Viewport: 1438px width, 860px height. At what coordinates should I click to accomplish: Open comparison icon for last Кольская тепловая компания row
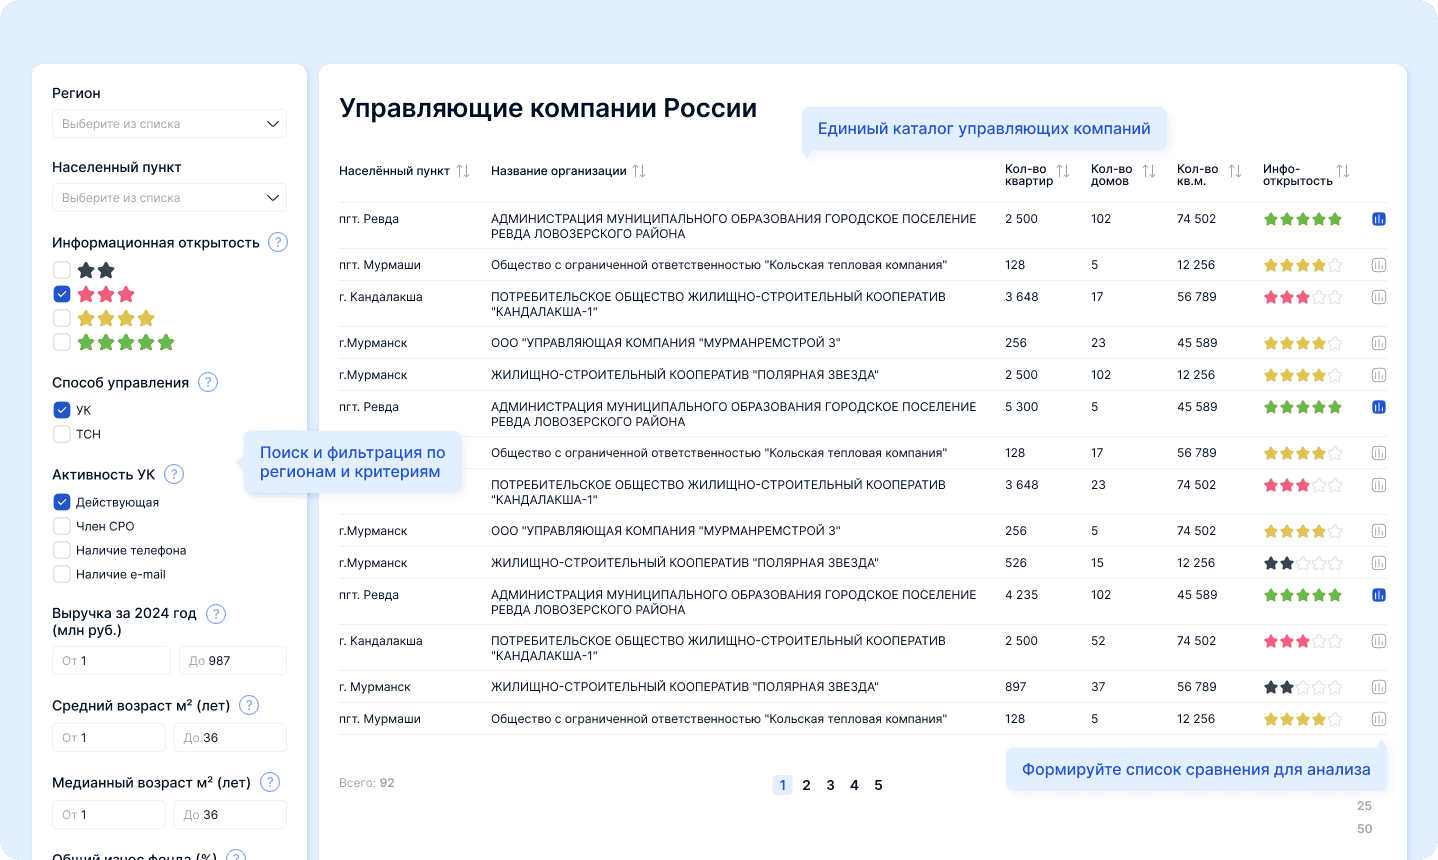1378,718
